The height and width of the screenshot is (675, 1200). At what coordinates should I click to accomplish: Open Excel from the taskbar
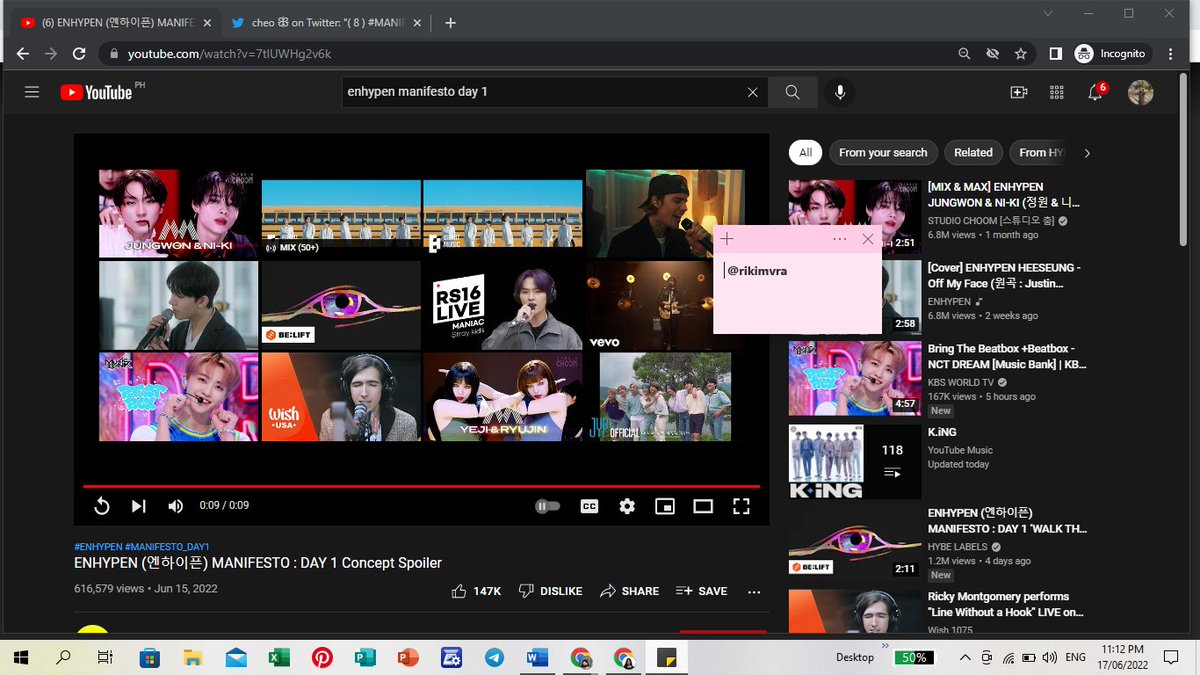point(279,657)
